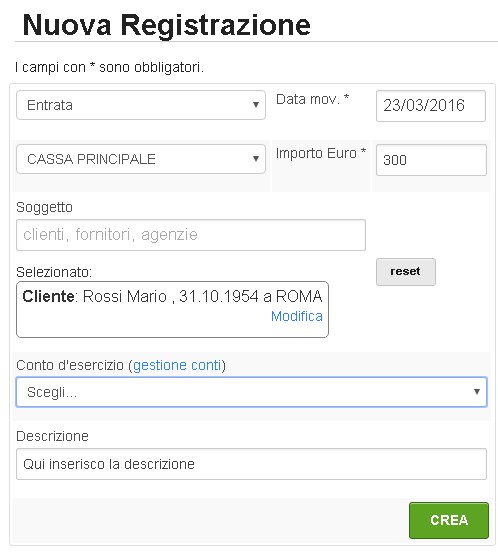Open the Conto d'esercizio Scegli dropdown

[x=251, y=392]
